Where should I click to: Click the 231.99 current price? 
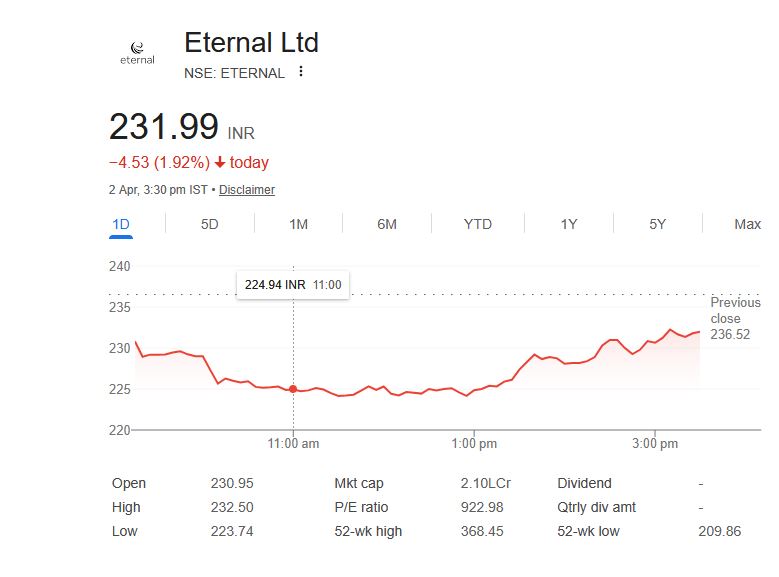point(164,127)
